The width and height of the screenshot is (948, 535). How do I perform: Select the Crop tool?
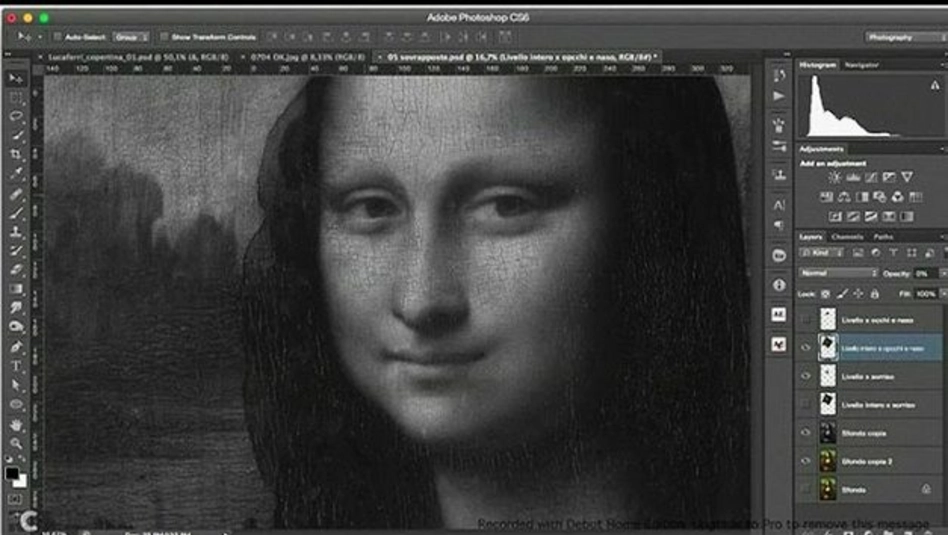point(16,154)
